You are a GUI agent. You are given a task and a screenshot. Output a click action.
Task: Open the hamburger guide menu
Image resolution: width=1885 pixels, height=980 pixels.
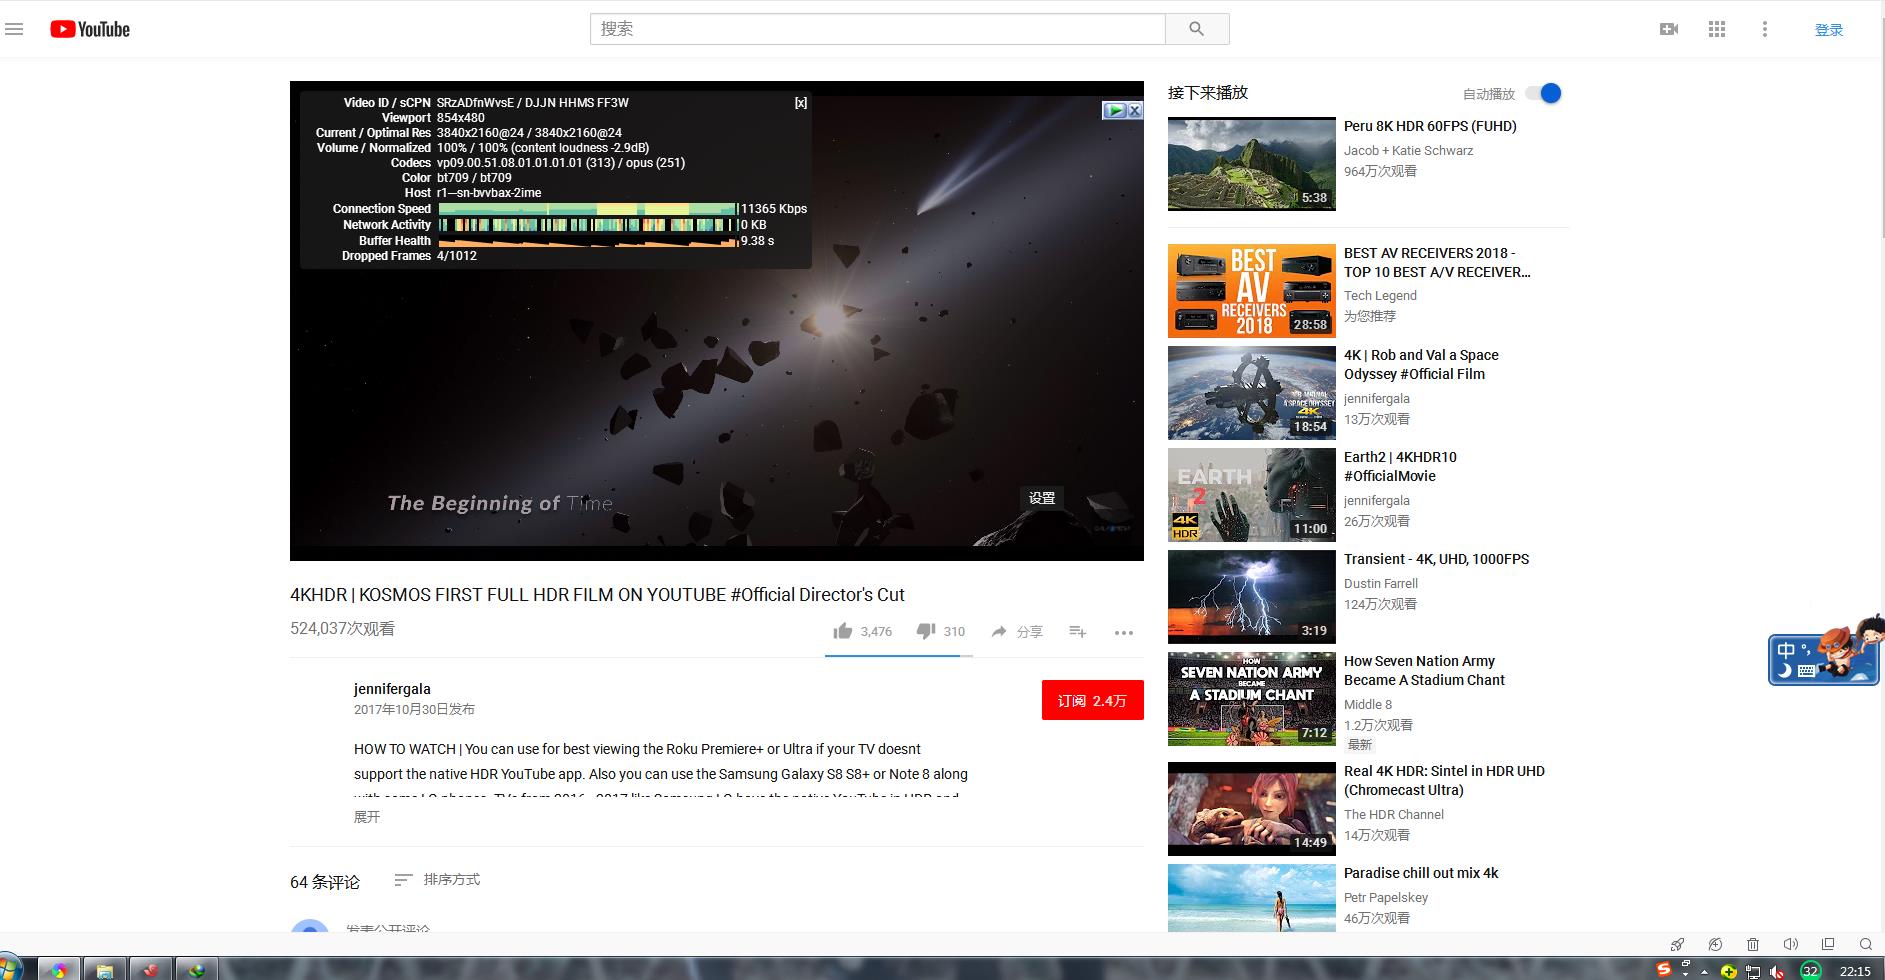pos(14,29)
